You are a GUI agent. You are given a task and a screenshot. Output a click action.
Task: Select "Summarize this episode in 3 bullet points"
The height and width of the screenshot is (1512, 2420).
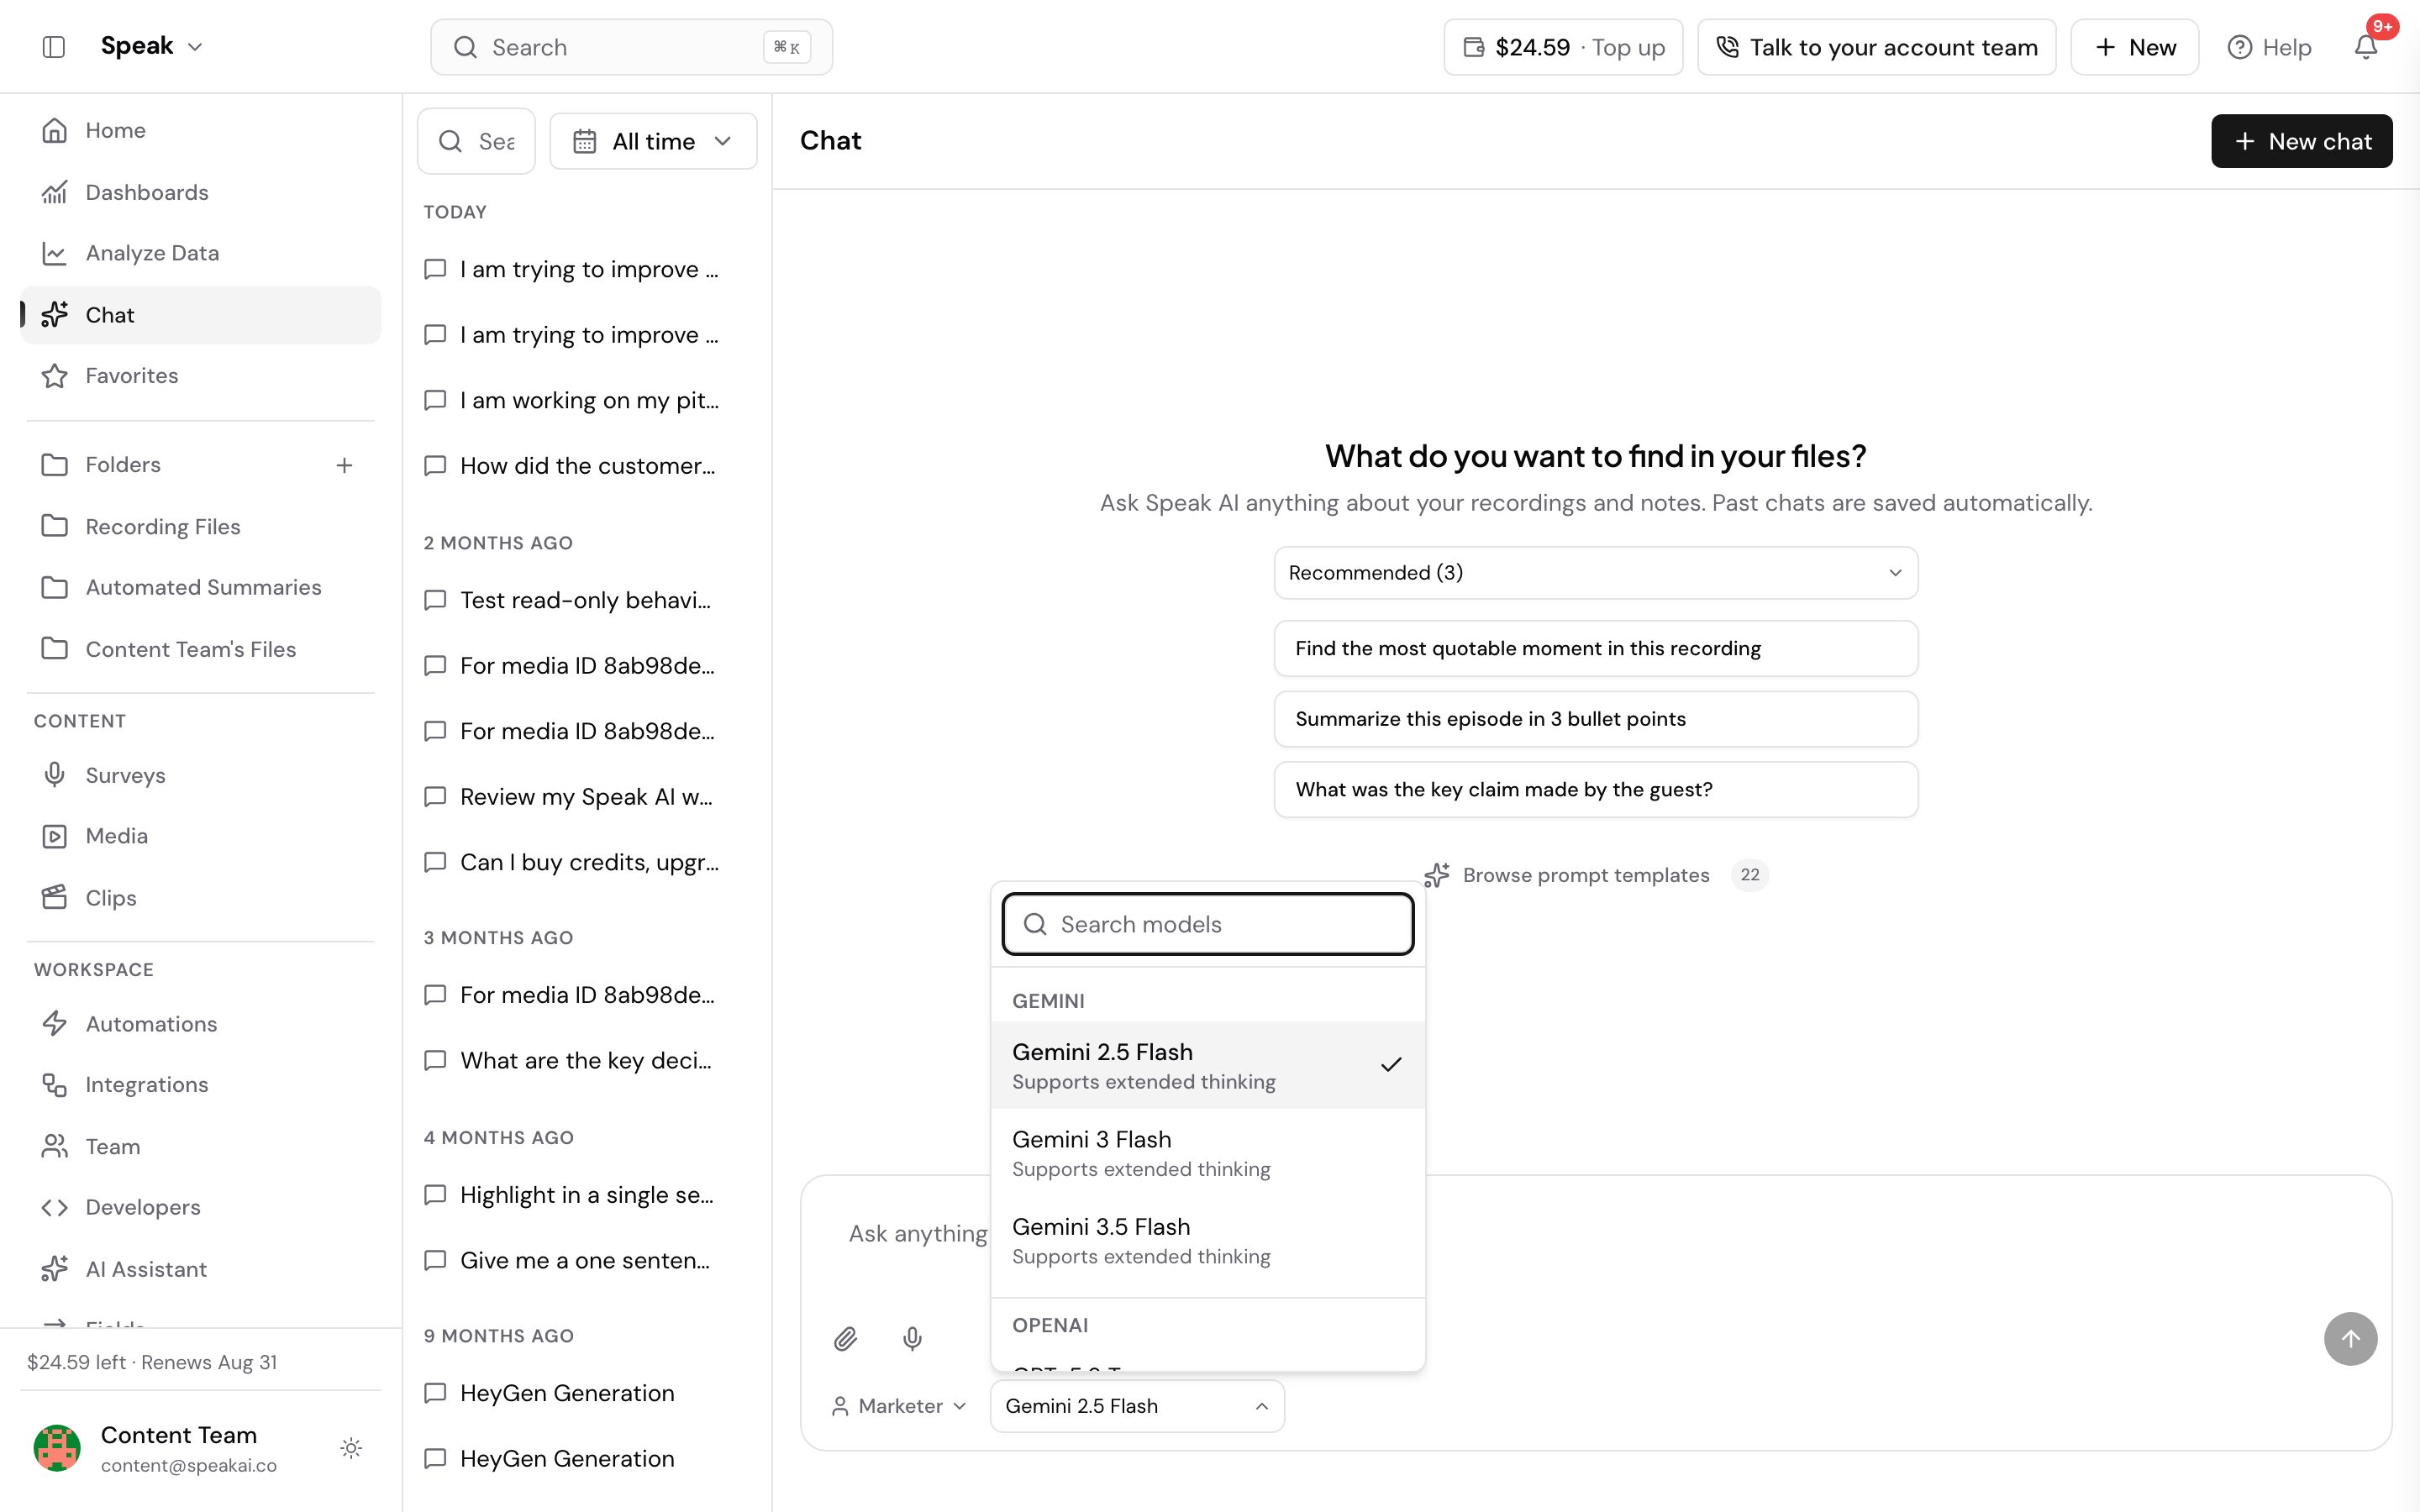[1595, 719]
